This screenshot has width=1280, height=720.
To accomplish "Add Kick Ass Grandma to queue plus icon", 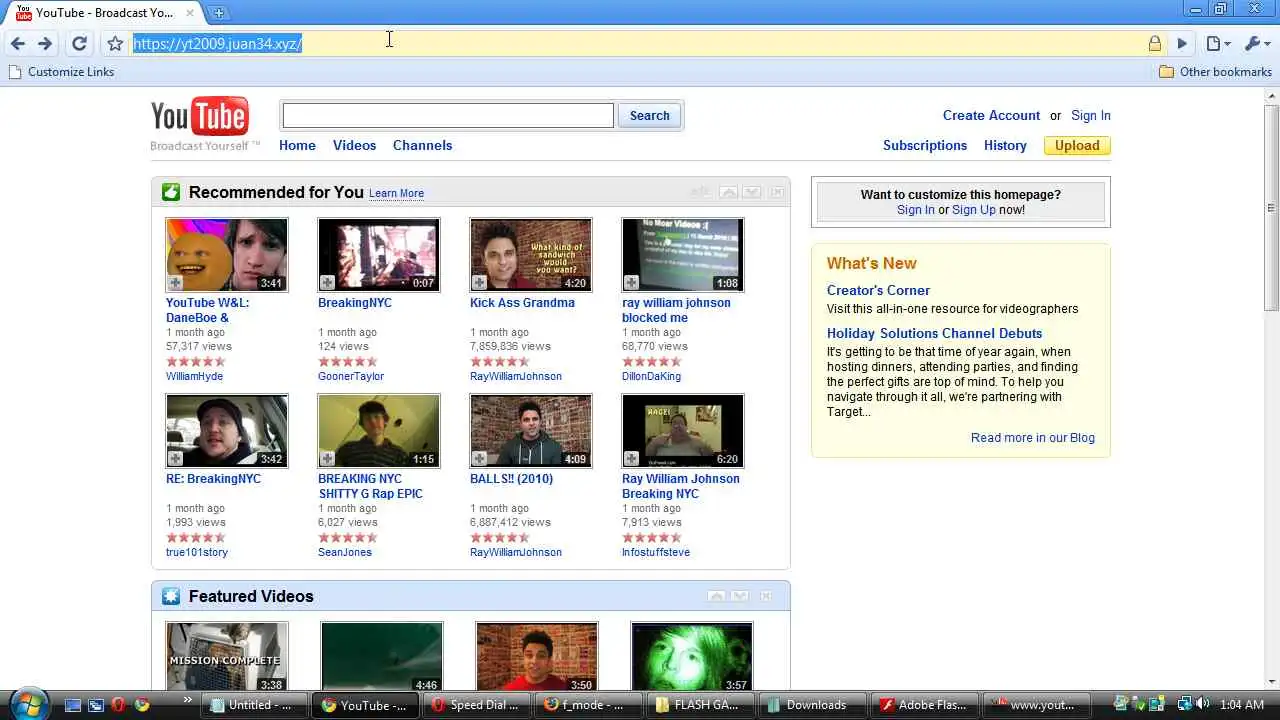I will [x=479, y=283].
